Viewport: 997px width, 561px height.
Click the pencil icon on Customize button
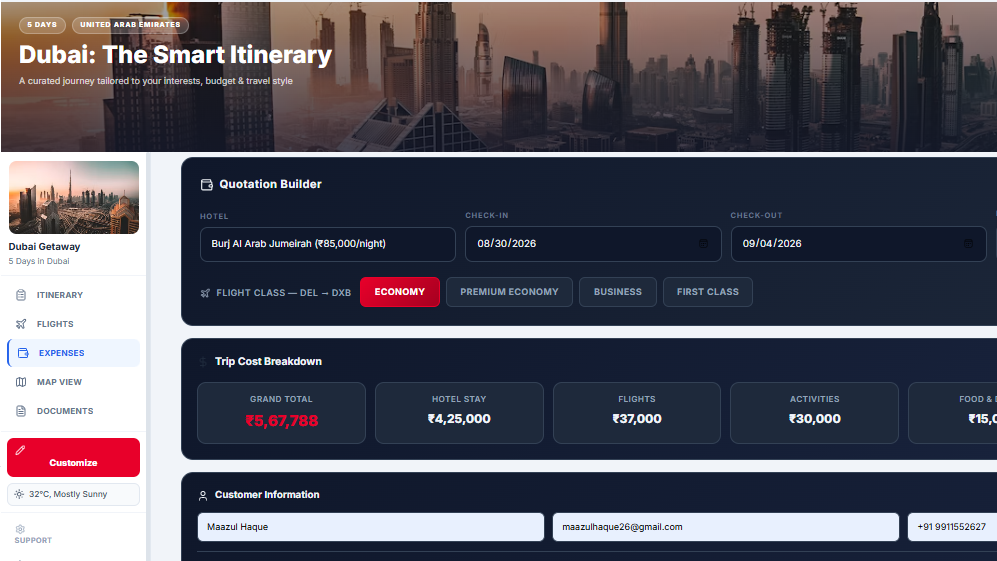click(x=20, y=450)
